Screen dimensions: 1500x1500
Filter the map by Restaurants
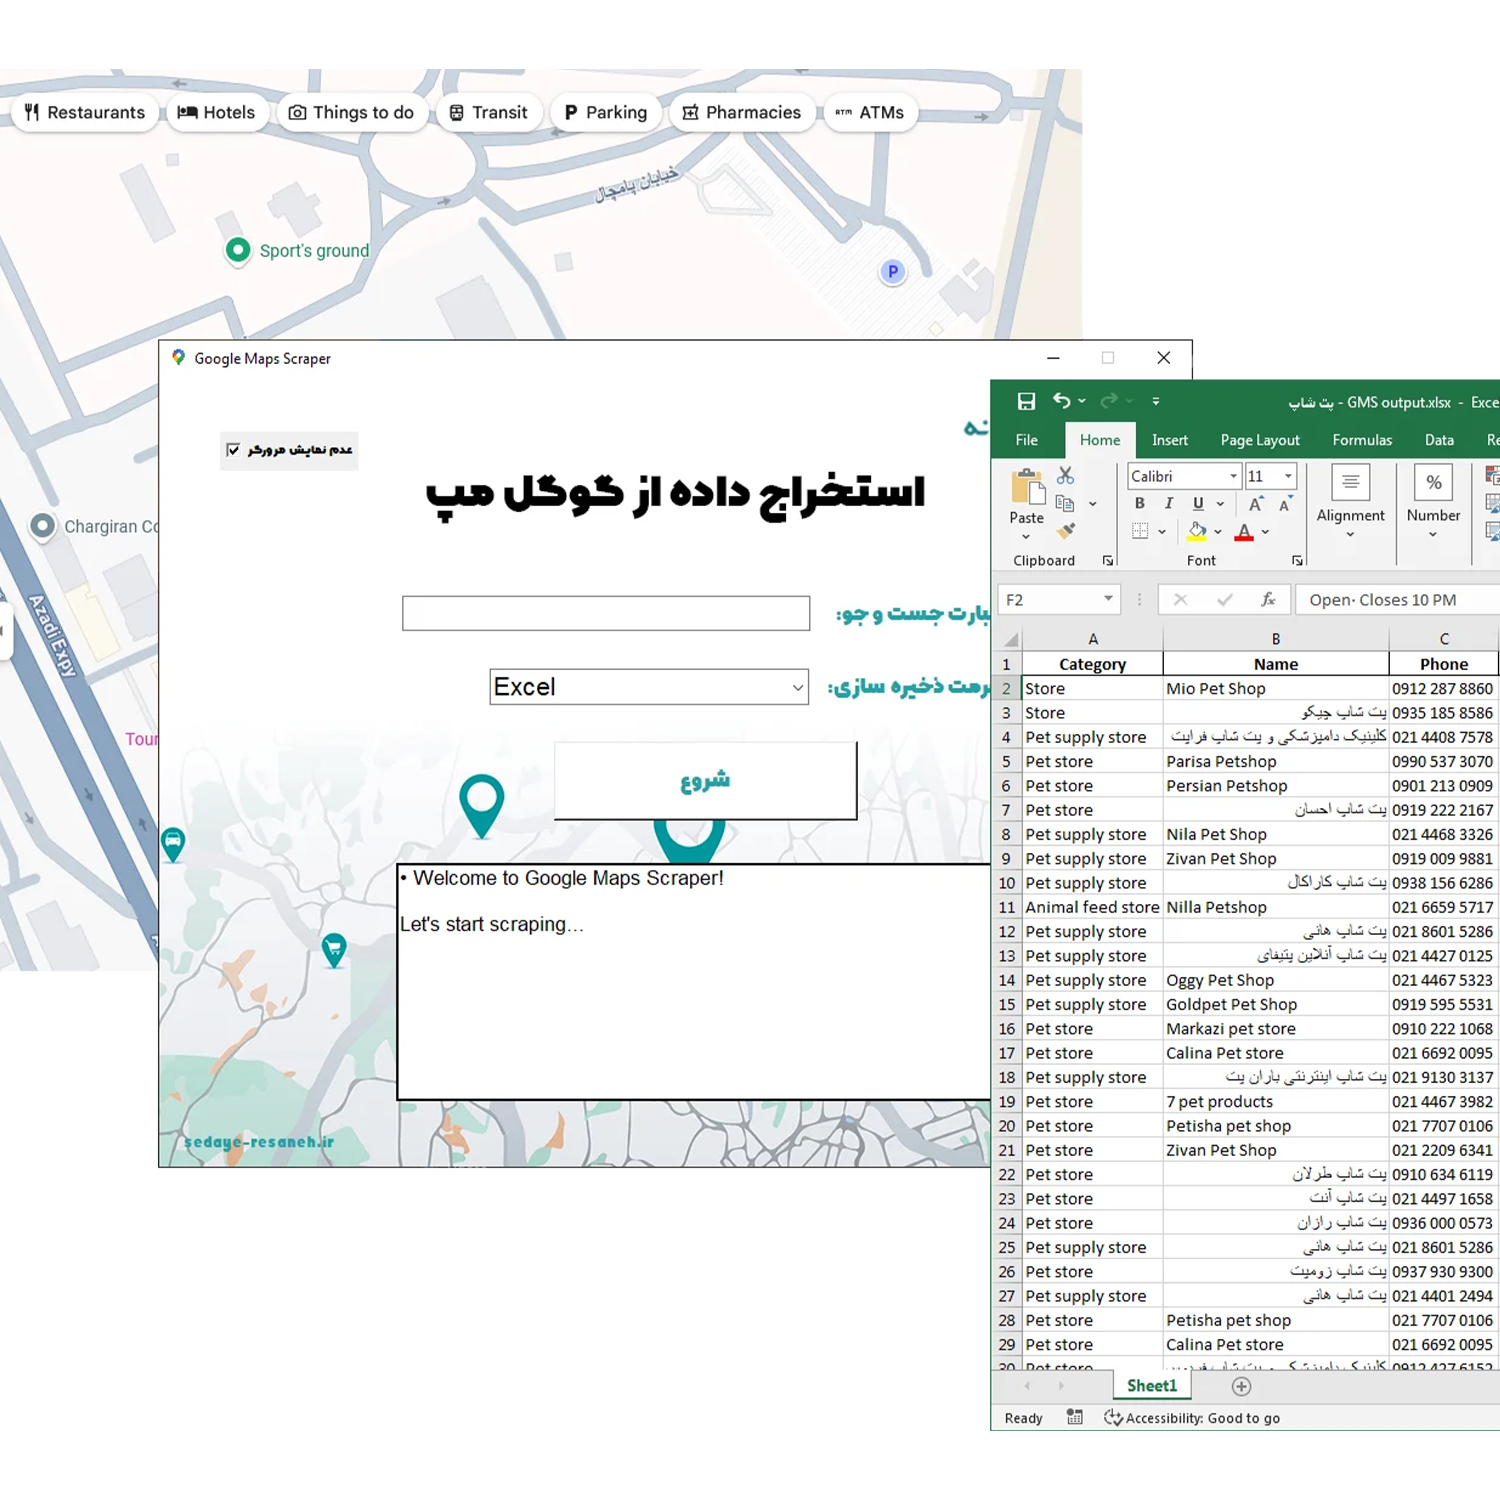click(86, 113)
